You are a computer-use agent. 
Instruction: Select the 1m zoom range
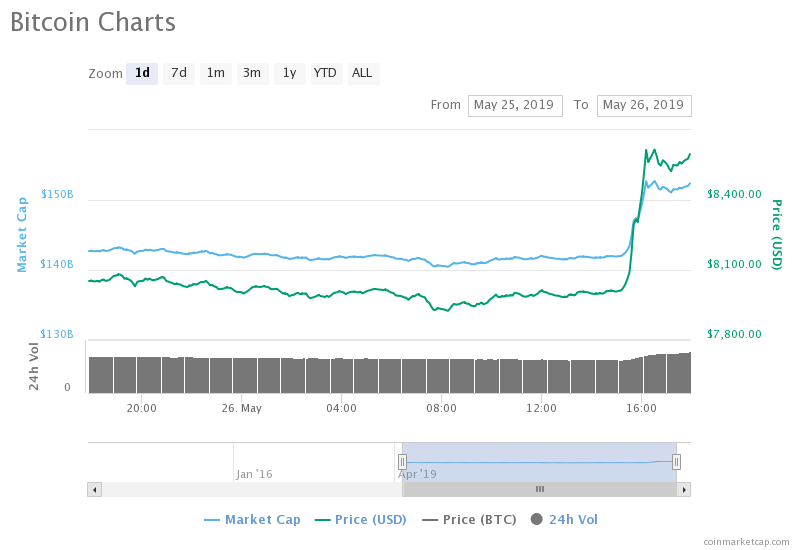(215, 73)
